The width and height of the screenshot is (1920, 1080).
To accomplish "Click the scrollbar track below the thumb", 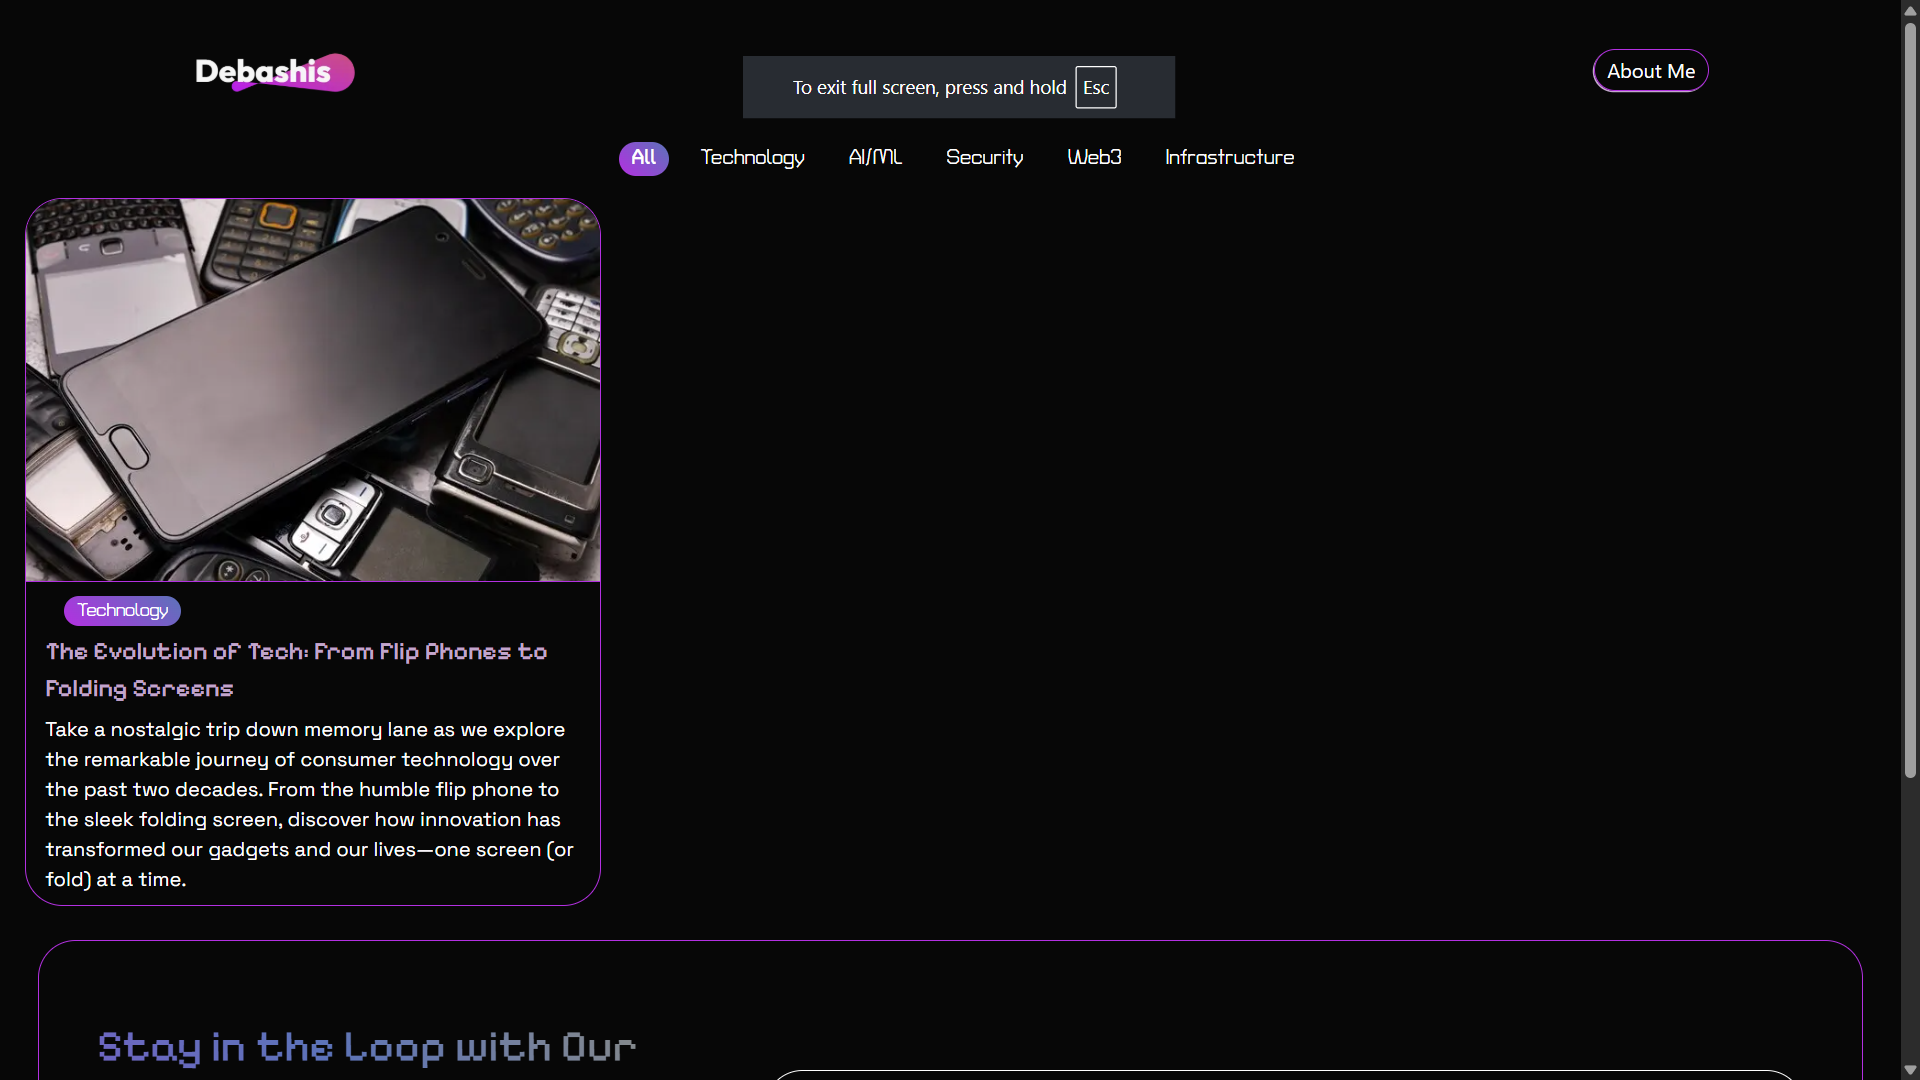I will (x=1910, y=920).
